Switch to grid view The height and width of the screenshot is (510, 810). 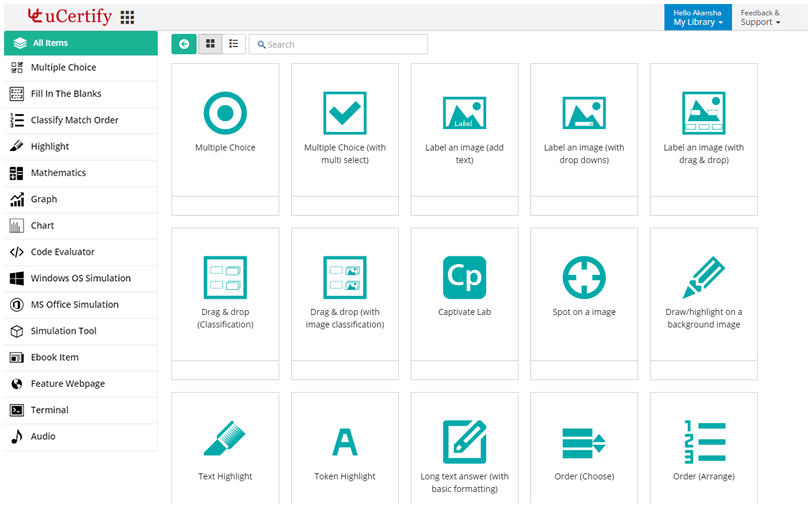pyautogui.click(x=210, y=44)
